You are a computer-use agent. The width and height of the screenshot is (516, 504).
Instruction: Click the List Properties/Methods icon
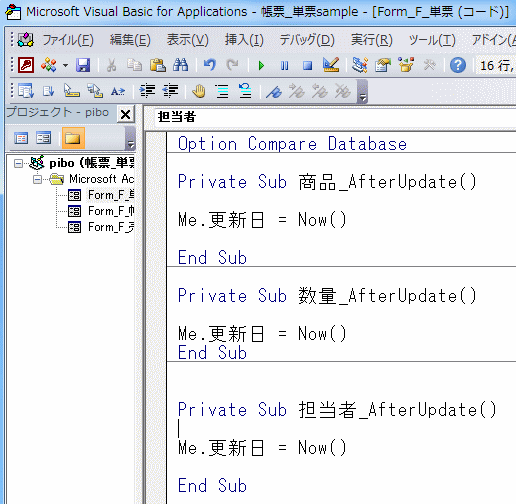tap(26, 91)
